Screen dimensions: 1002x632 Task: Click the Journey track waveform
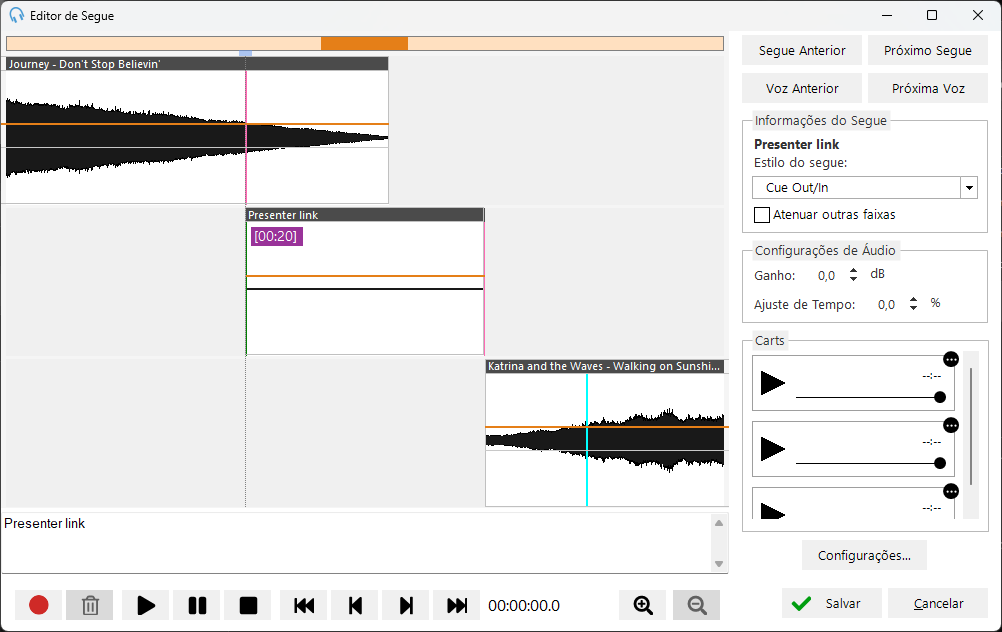click(197, 137)
